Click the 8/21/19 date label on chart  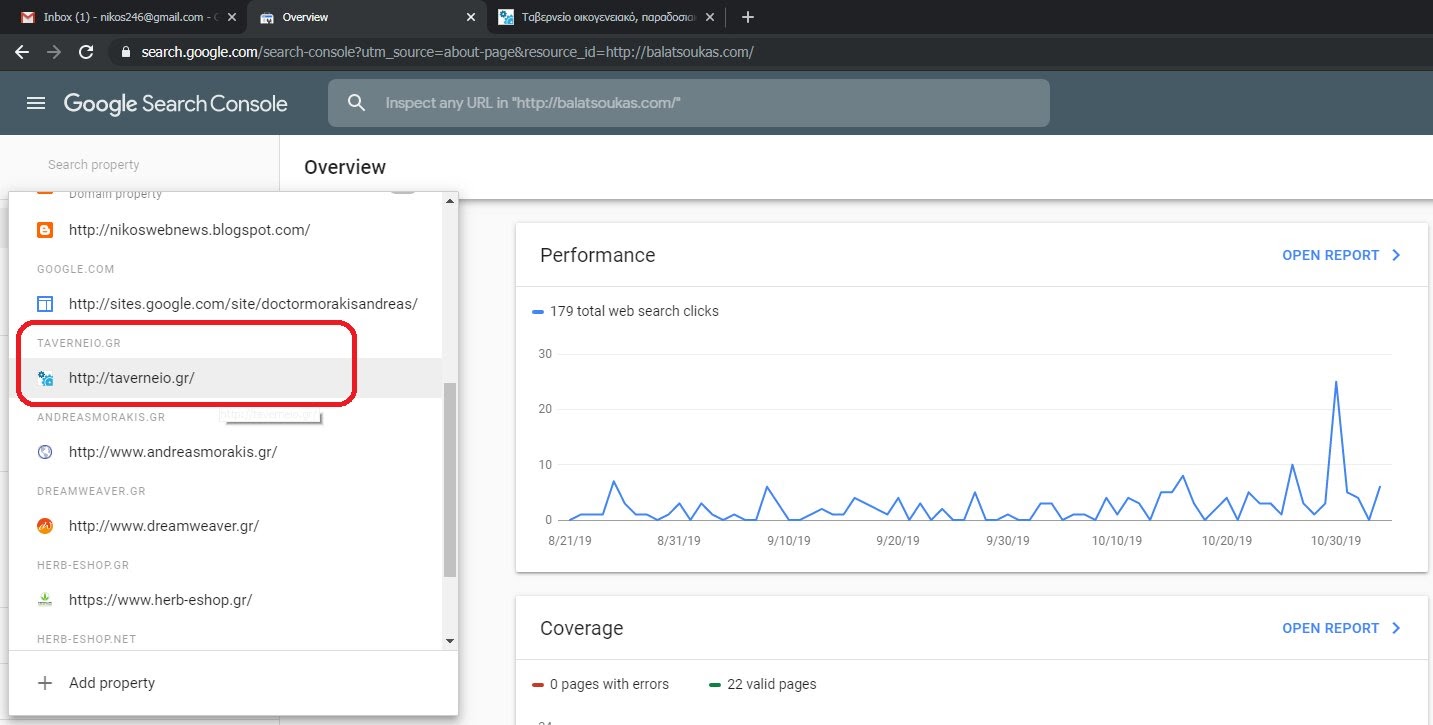click(568, 540)
